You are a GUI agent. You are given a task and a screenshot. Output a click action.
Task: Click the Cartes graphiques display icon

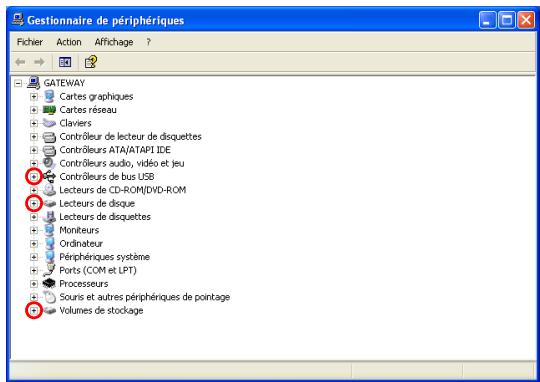(x=50, y=96)
